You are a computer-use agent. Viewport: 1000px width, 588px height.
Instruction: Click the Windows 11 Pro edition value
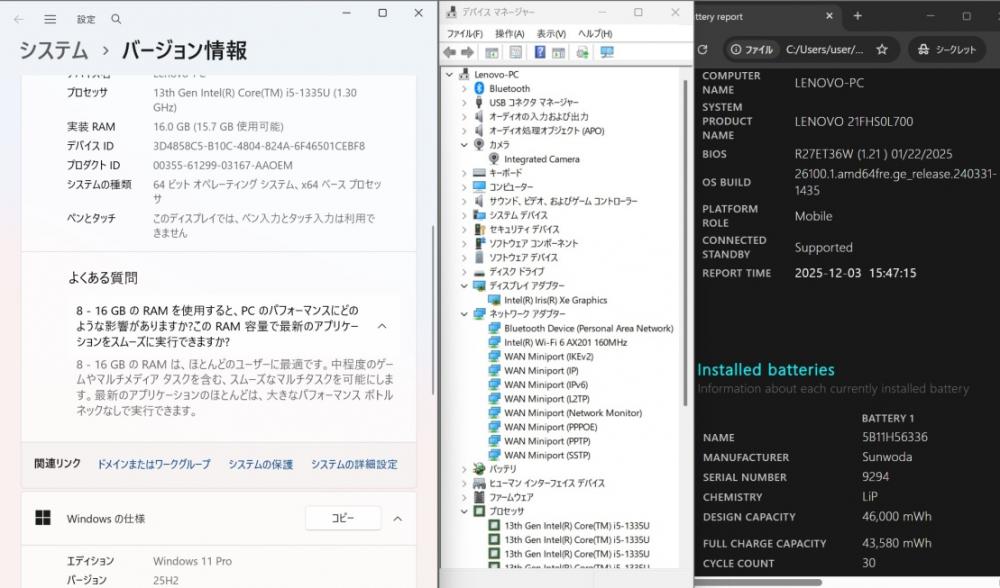click(x=193, y=561)
